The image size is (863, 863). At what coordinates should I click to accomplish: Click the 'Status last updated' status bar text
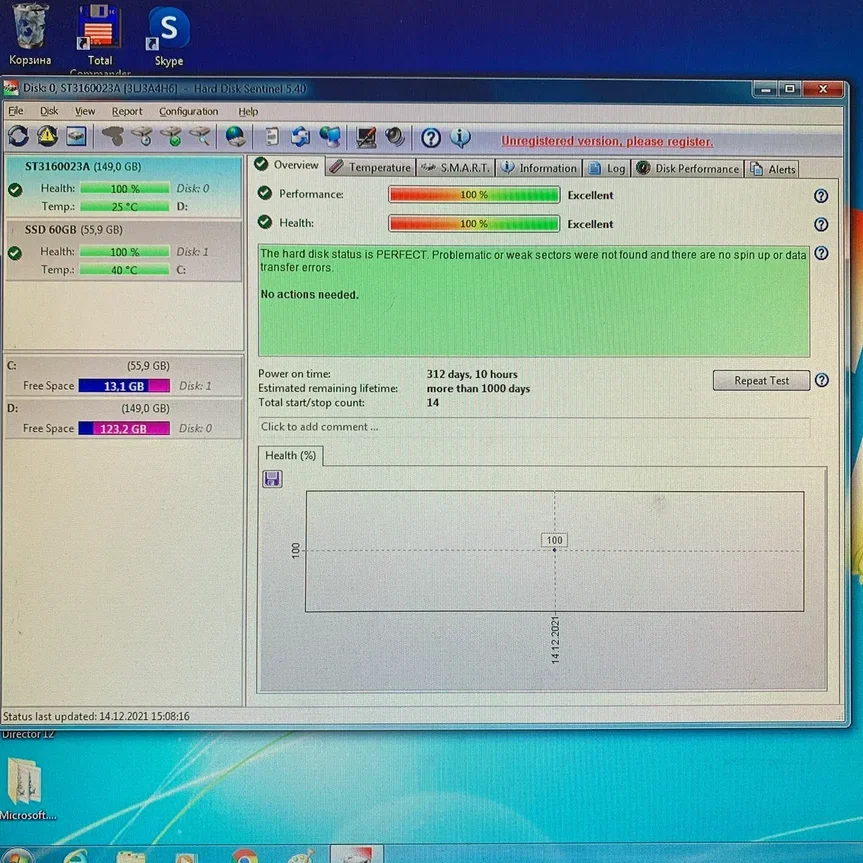coord(96,716)
